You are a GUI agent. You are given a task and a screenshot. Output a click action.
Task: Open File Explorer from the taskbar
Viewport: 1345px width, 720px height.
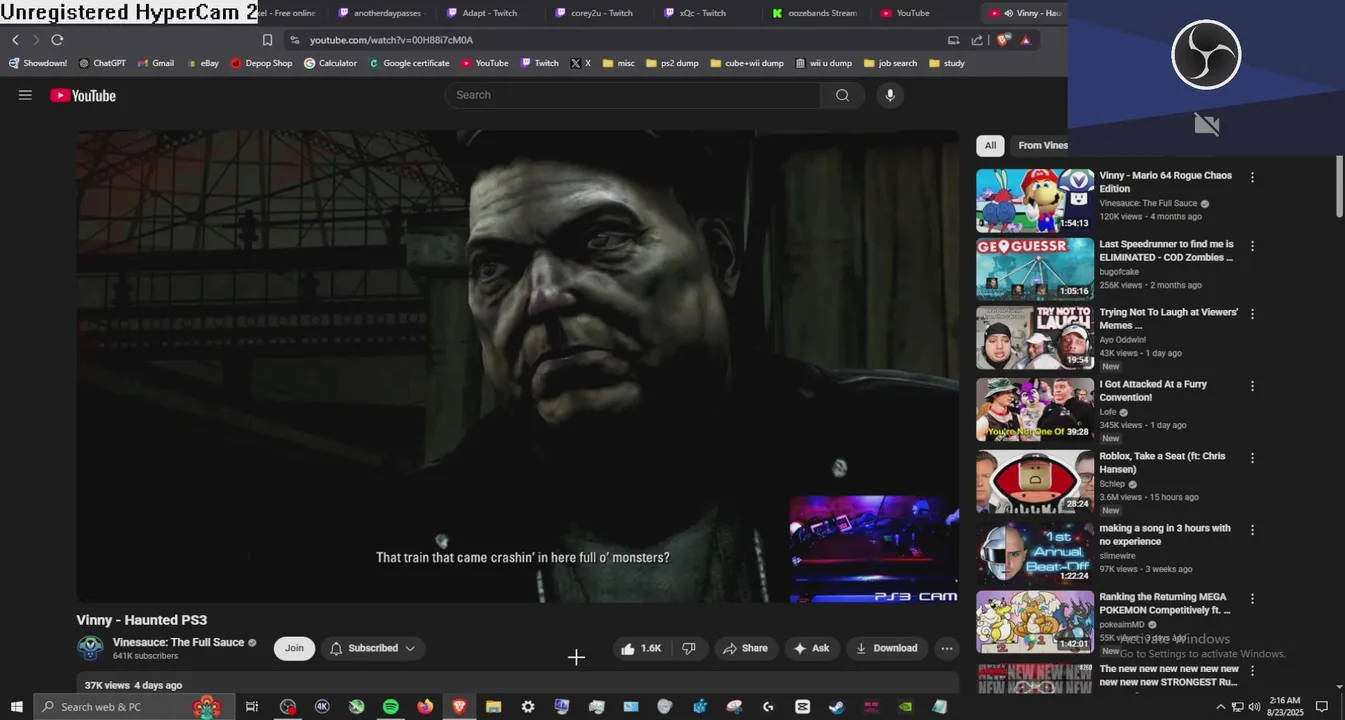tap(493, 706)
